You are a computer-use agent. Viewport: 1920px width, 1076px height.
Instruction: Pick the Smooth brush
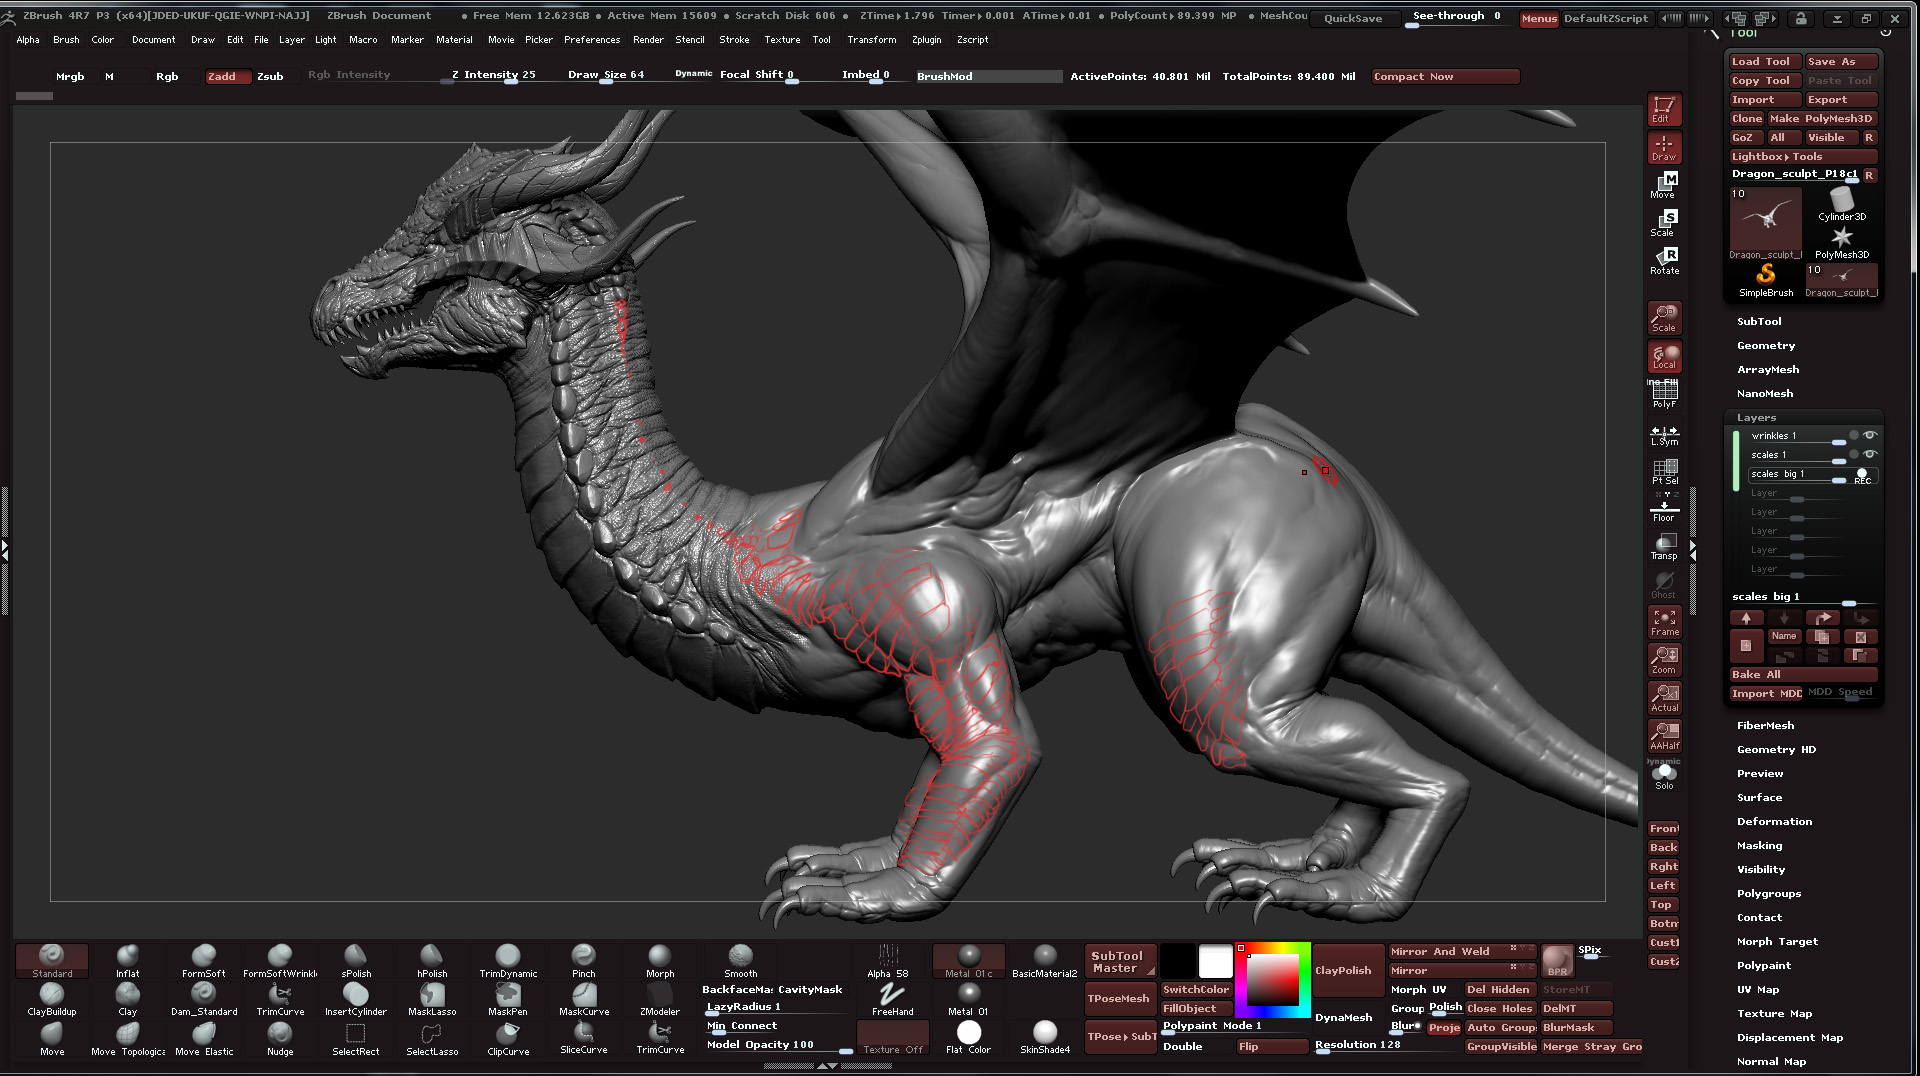click(741, 961)
